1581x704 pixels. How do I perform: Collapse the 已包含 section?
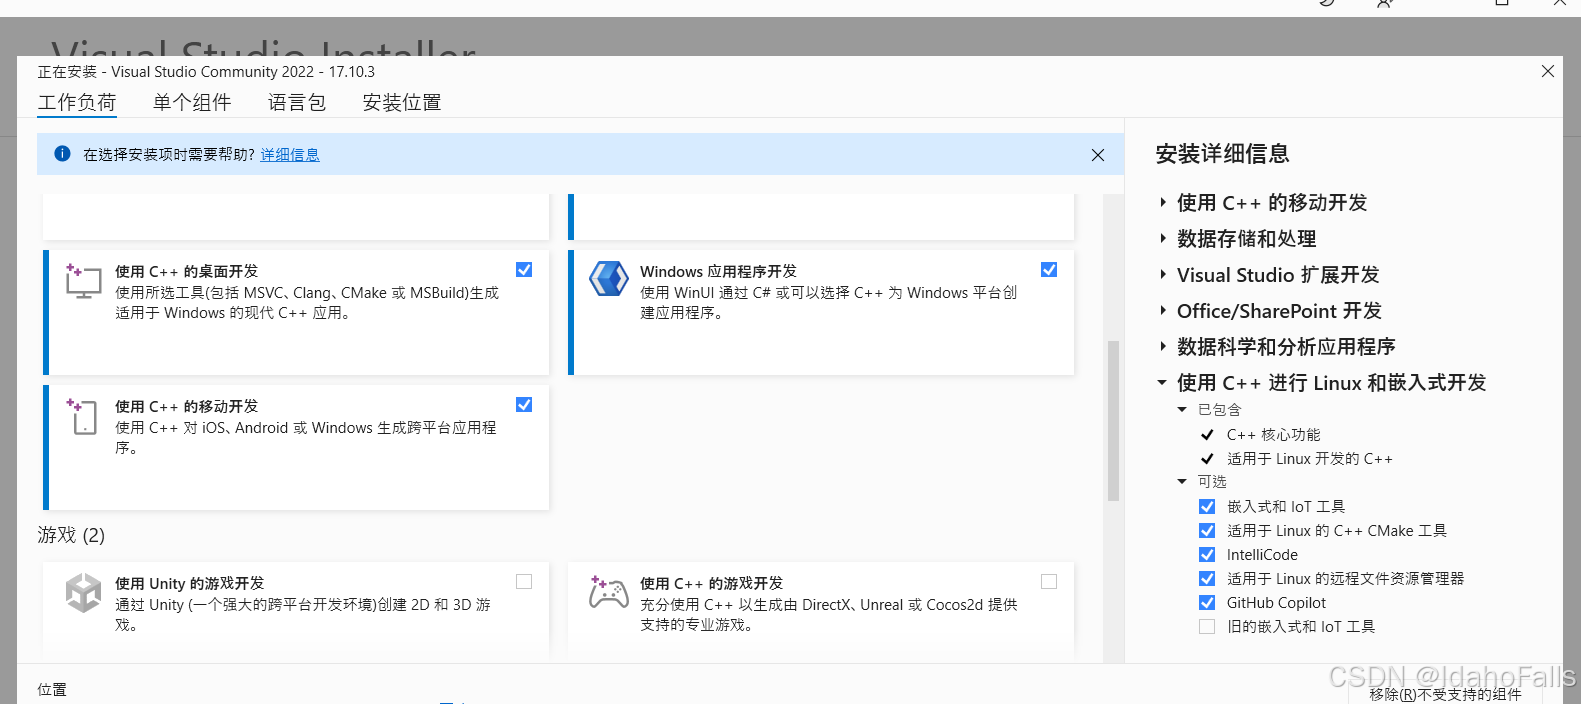click(x=1182, y=410)
